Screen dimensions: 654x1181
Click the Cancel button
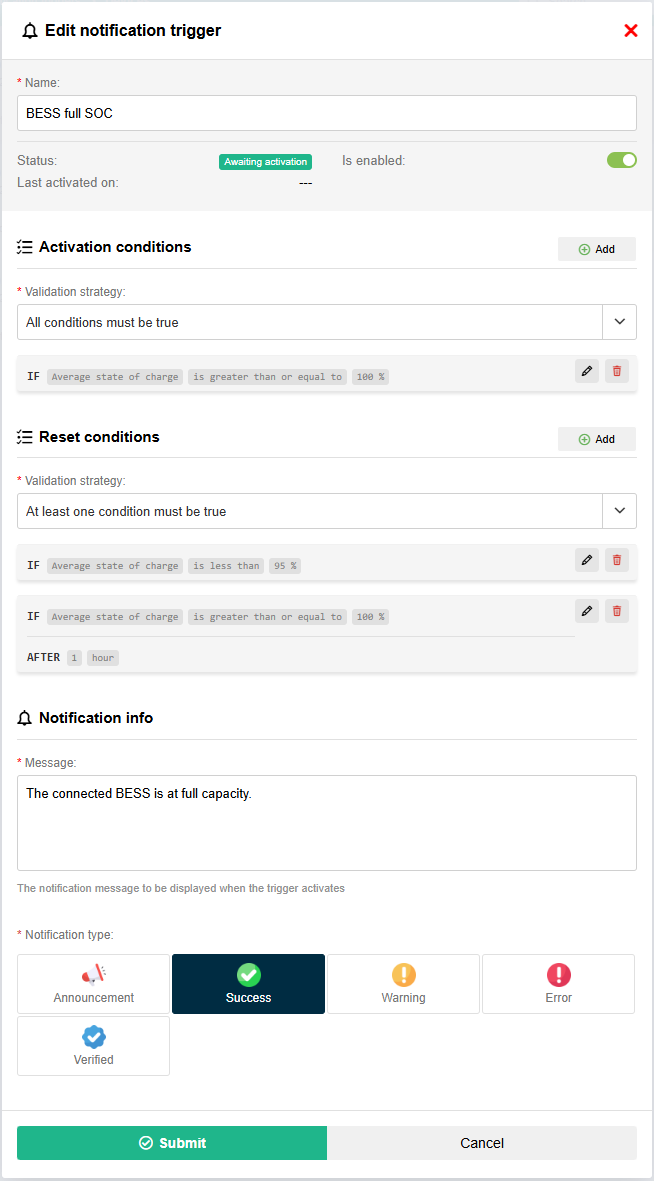pos(482,1143)
